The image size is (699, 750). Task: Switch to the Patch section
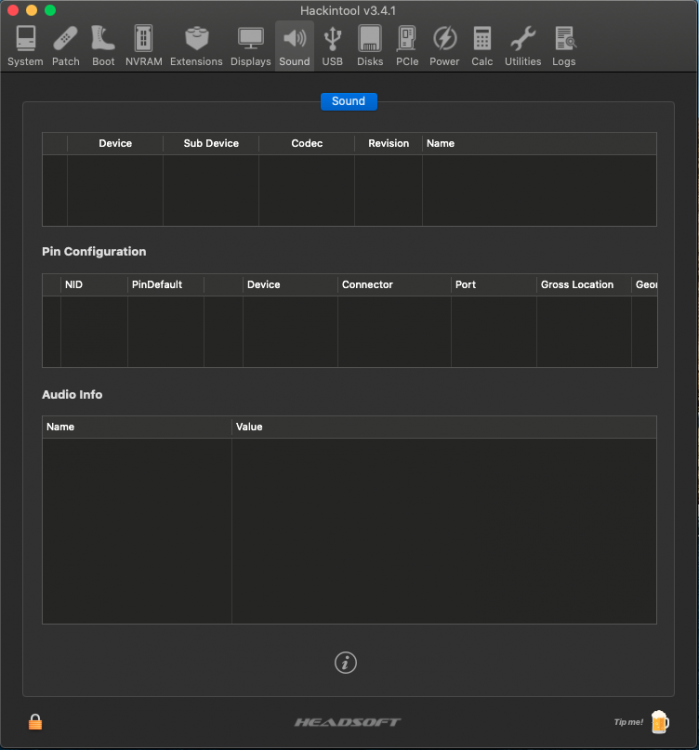pyautogui.click(x=66, y=46)
